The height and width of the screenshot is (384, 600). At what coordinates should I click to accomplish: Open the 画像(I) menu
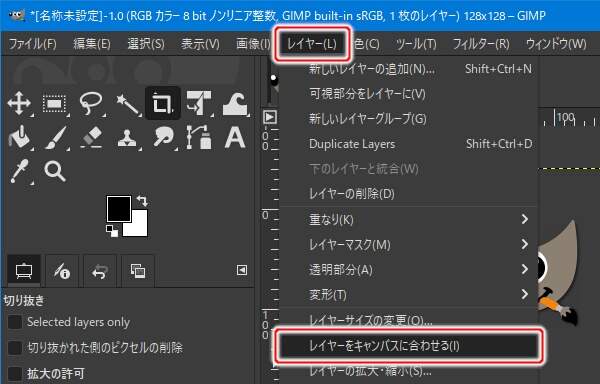(253, 44)
